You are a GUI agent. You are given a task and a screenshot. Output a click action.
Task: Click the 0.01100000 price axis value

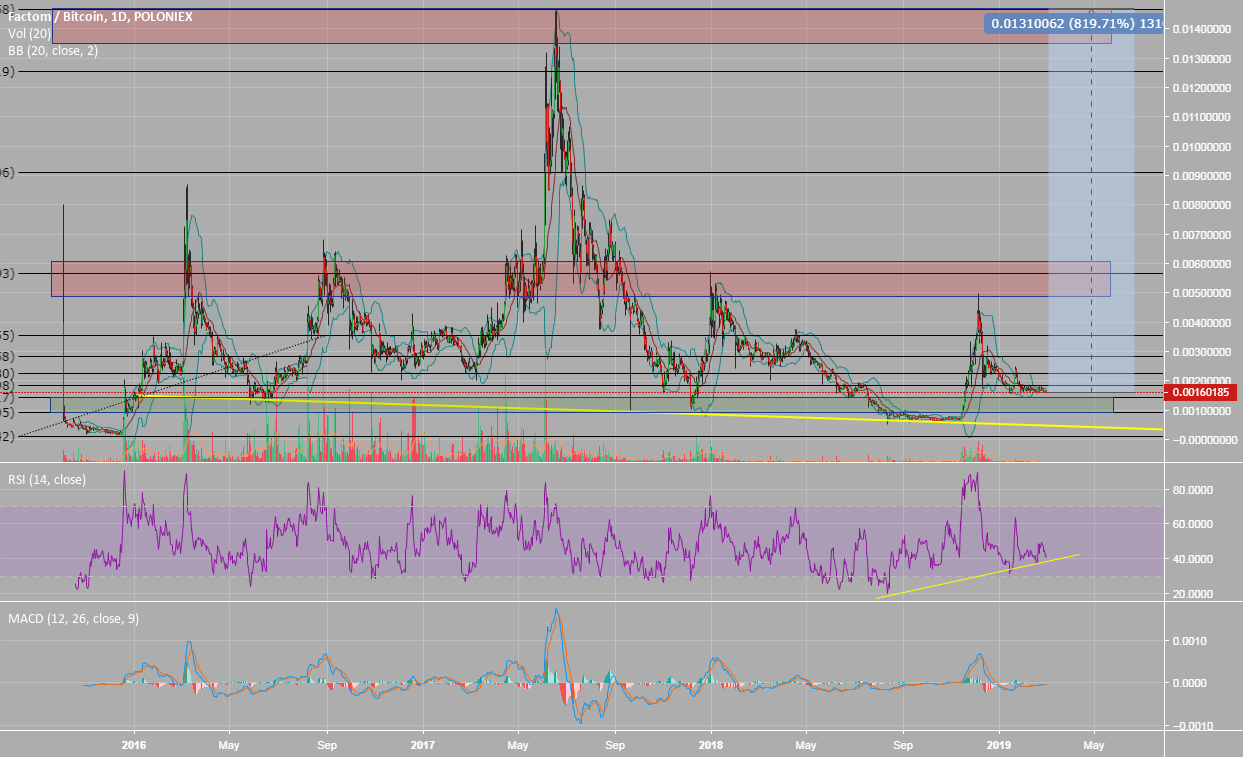(x=1200, y=117)
